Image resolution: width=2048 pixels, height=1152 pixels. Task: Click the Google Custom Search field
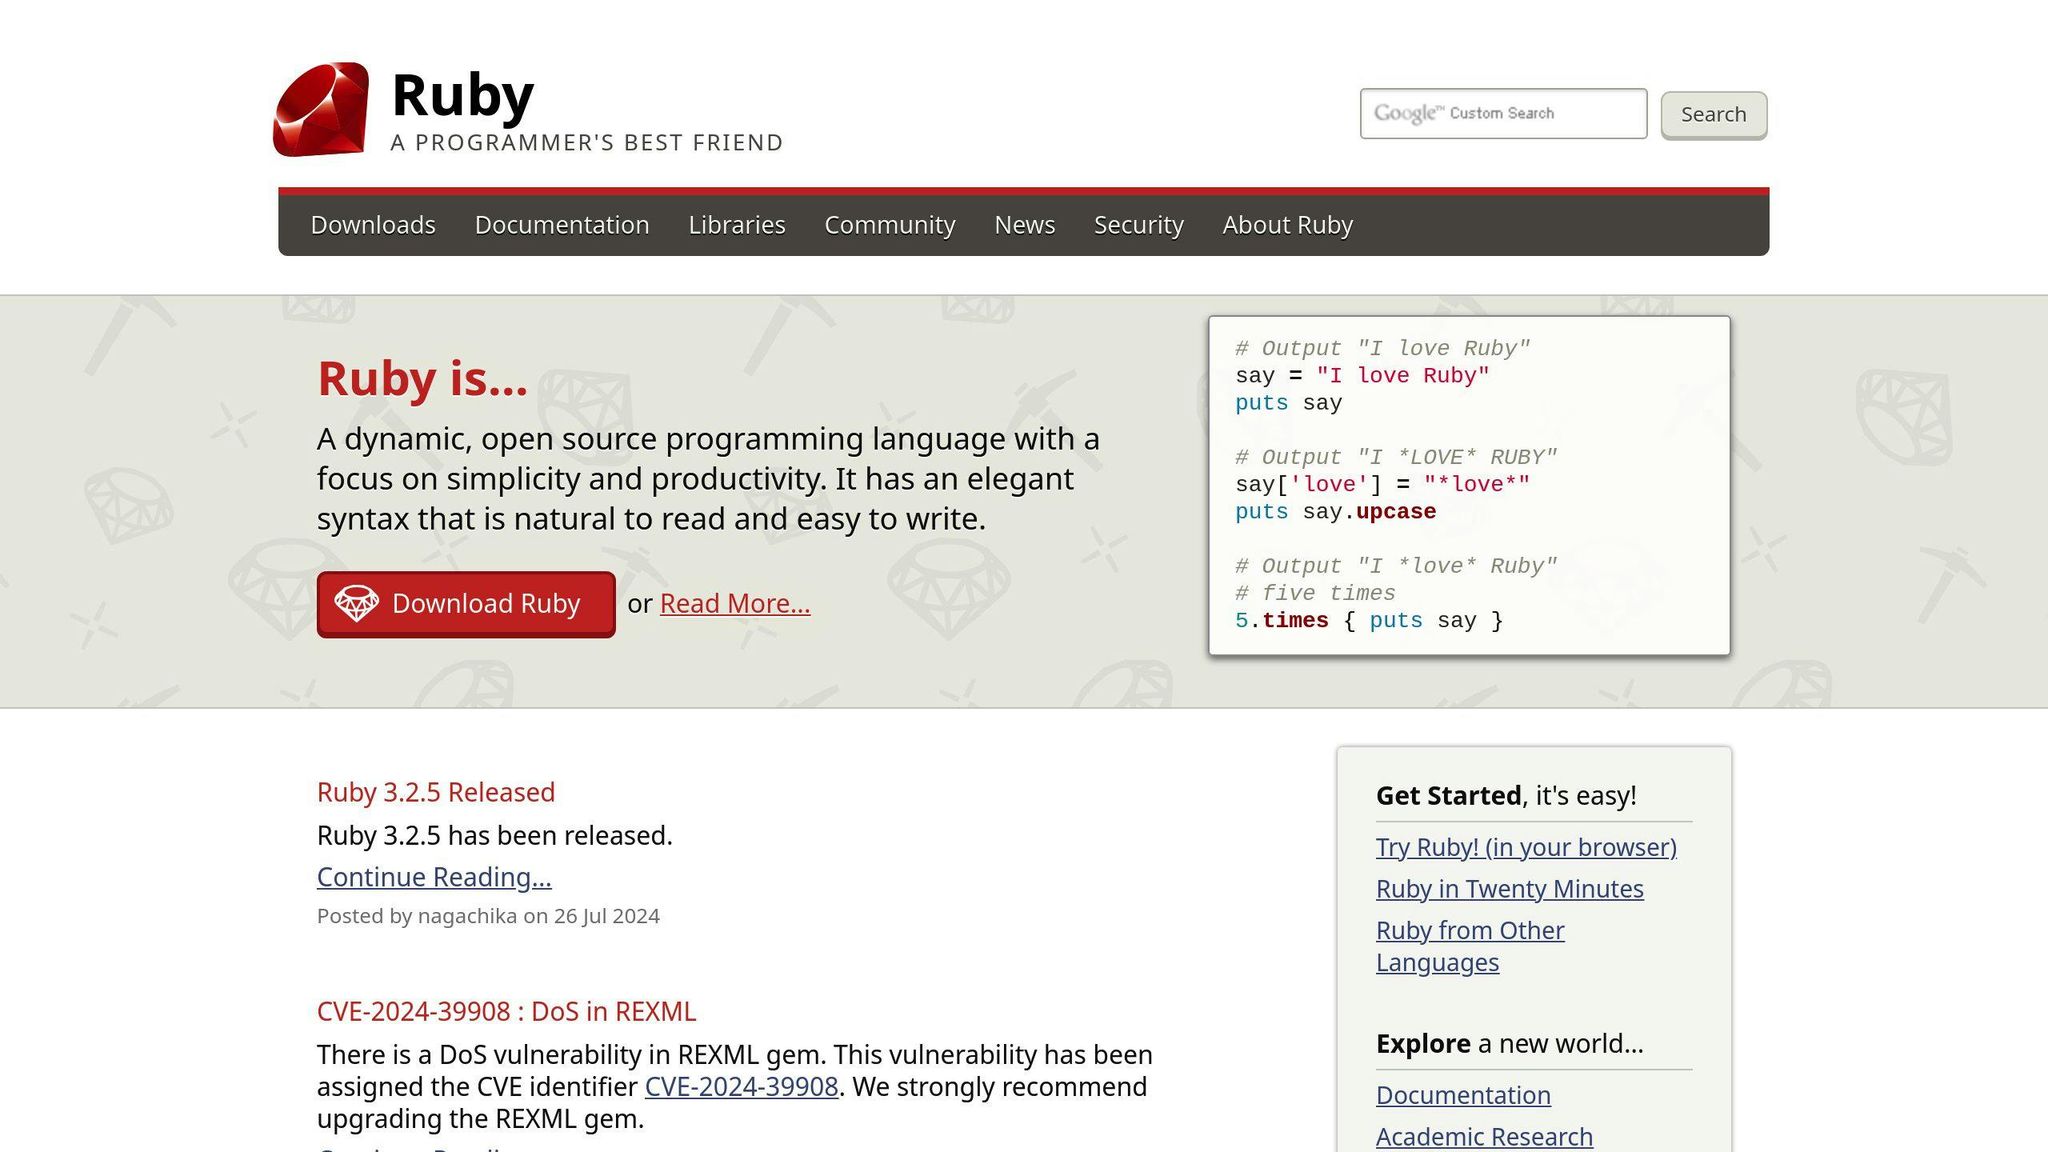(1502, 114)
